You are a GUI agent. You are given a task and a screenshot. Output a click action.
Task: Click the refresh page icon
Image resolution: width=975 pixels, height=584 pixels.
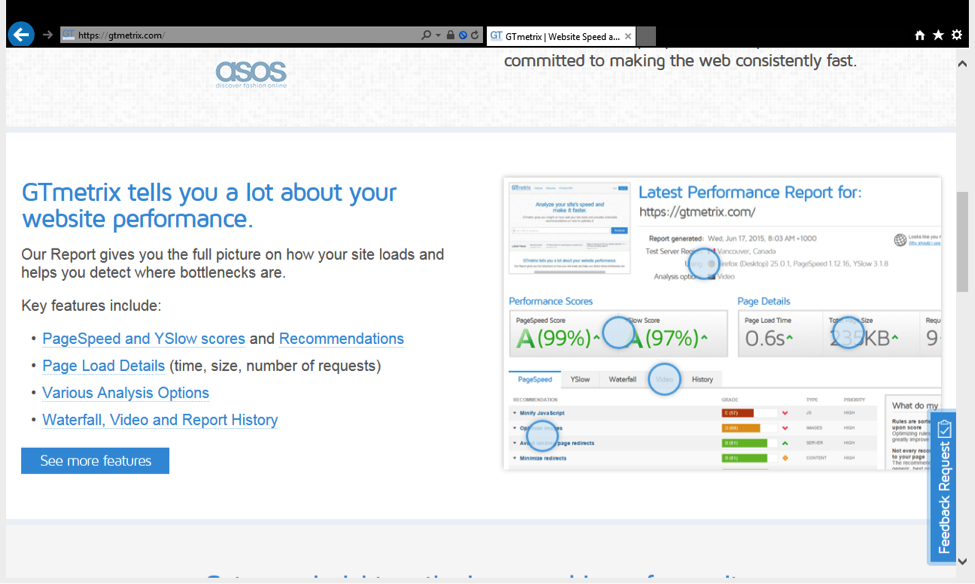[x=475, y=35]
